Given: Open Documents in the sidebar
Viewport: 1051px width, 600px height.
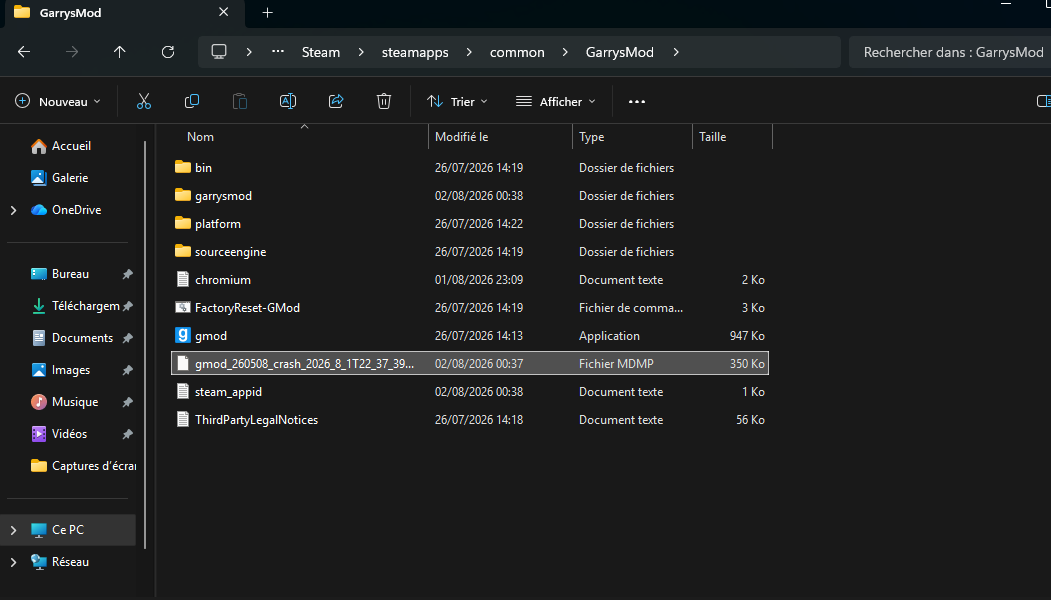Looking at the screenshot, I should 72,338.
